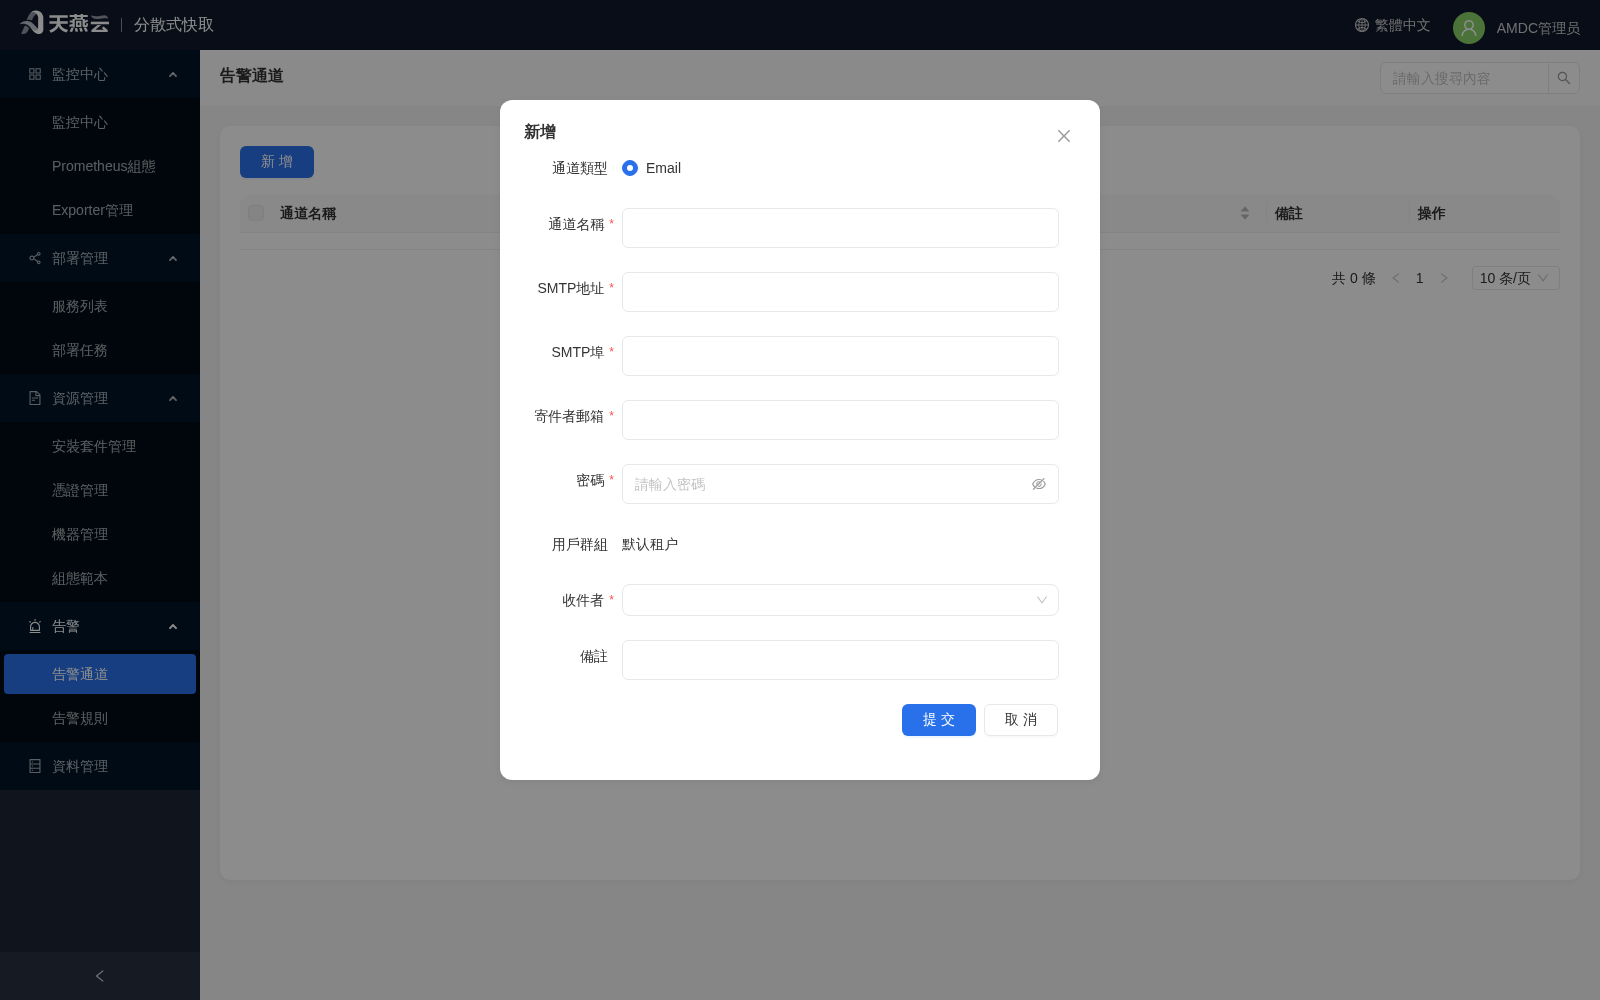This screenshot has width=1600, height=1000.
Task: Select 告警通道 menu item
Action: pyautogui.click(x=100, y=674)
